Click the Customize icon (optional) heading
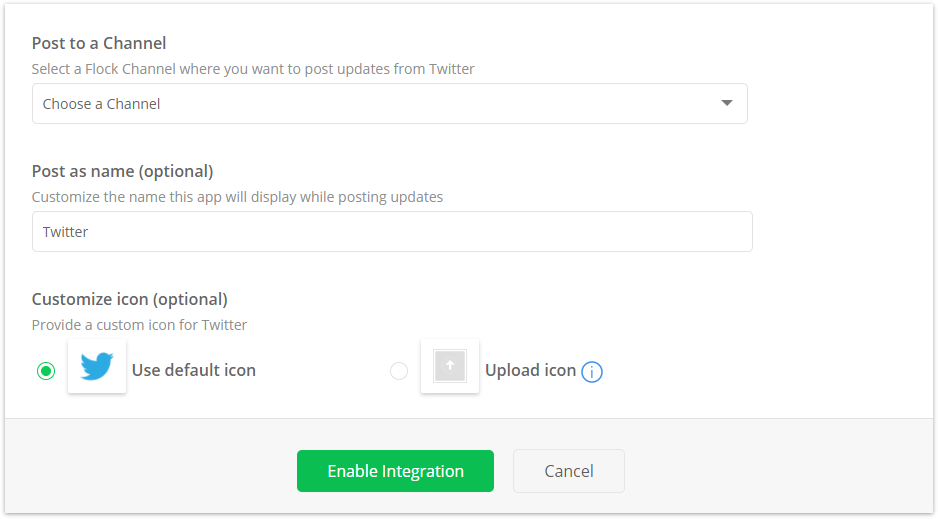Screen dimensions: 938x519 [130, 299]
